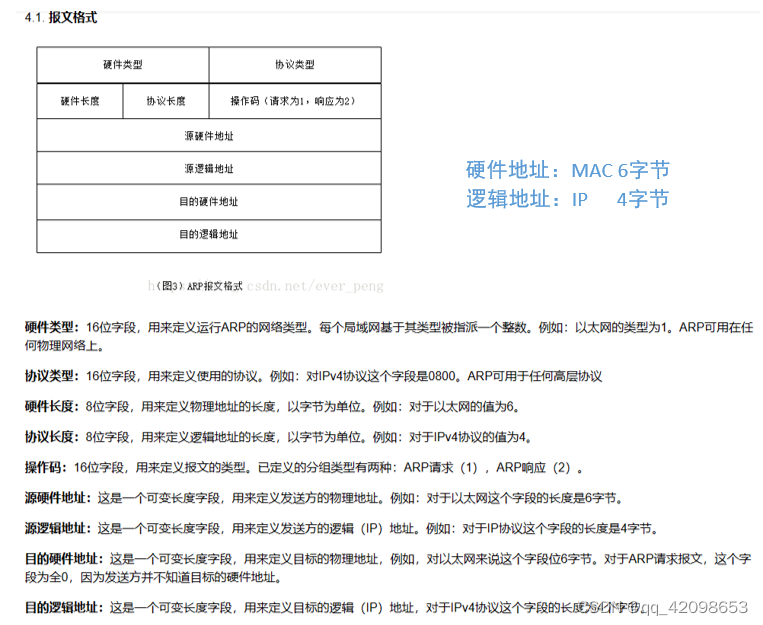Click the bold term '目的逻辑地址:' in paragraph
This screenshot has width=763, height=625.
pos(64,607)
